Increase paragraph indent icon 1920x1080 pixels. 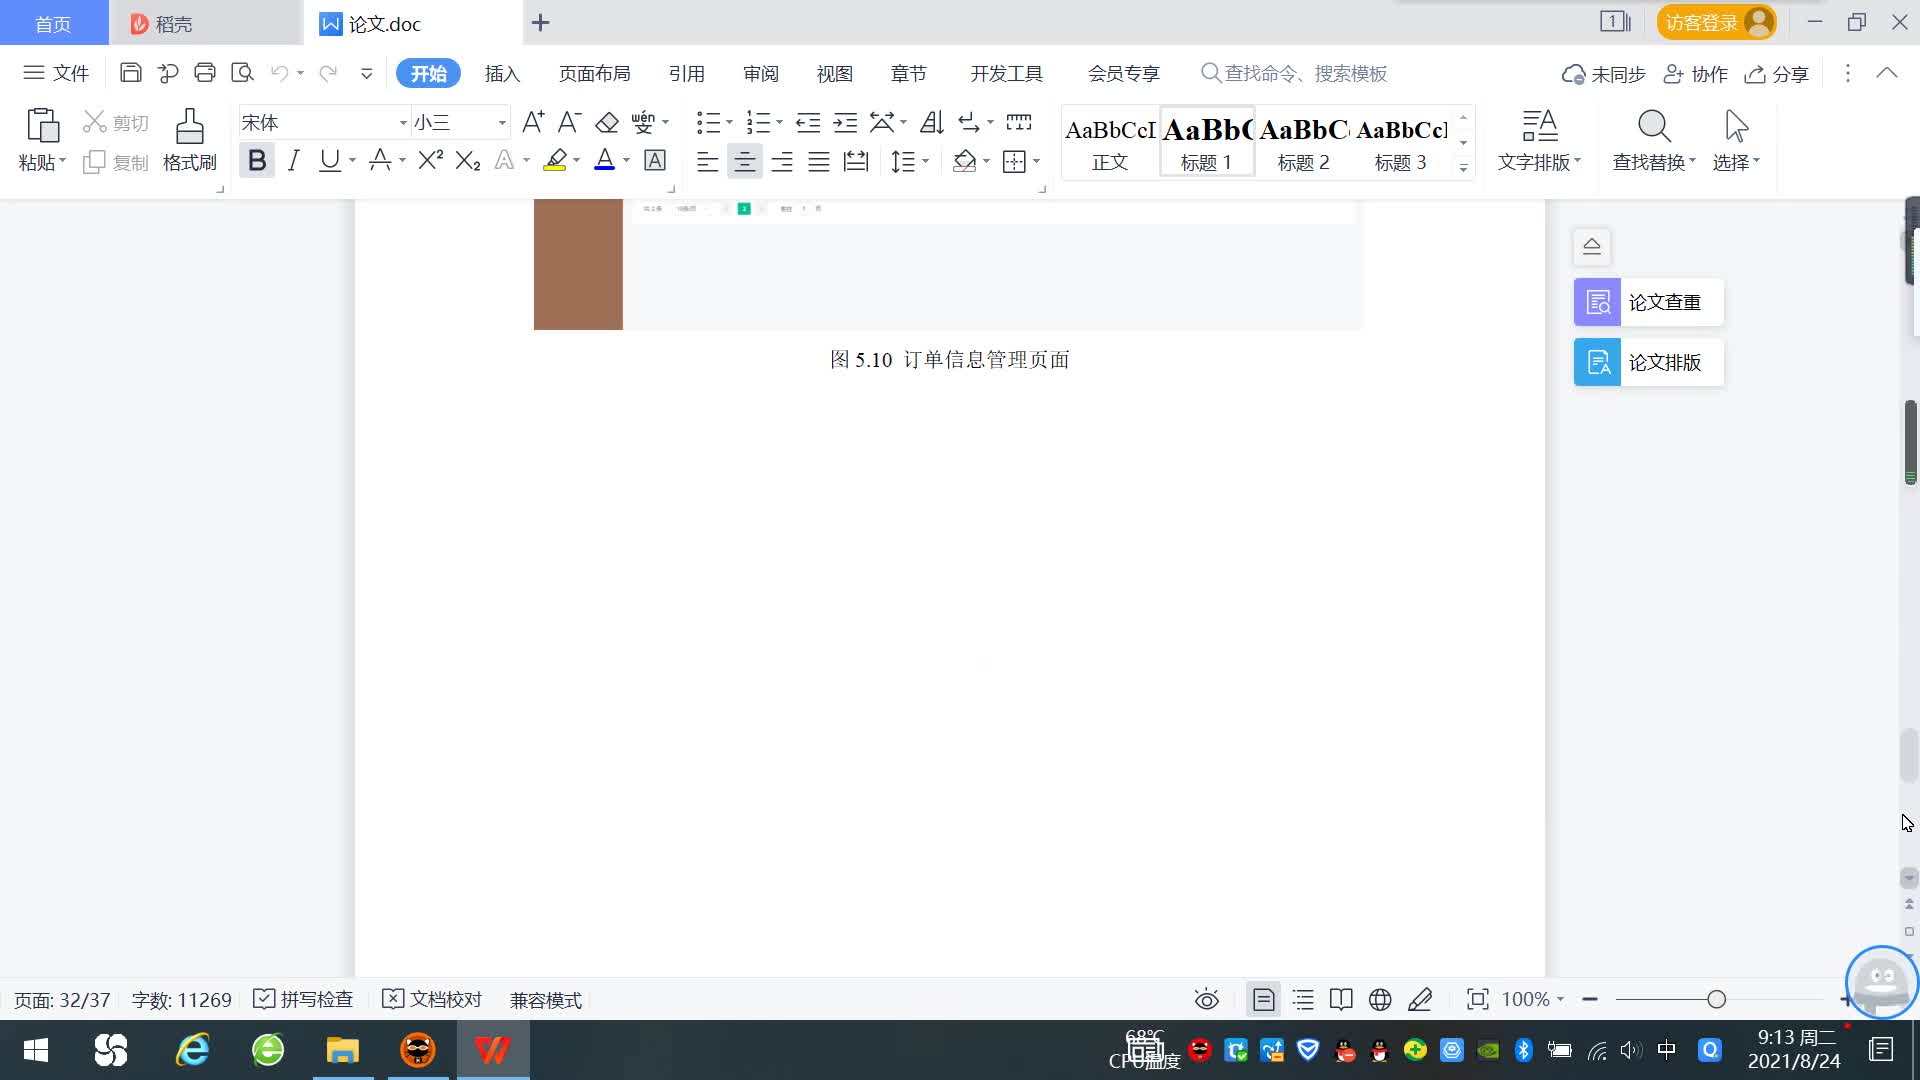pos(845,122)
